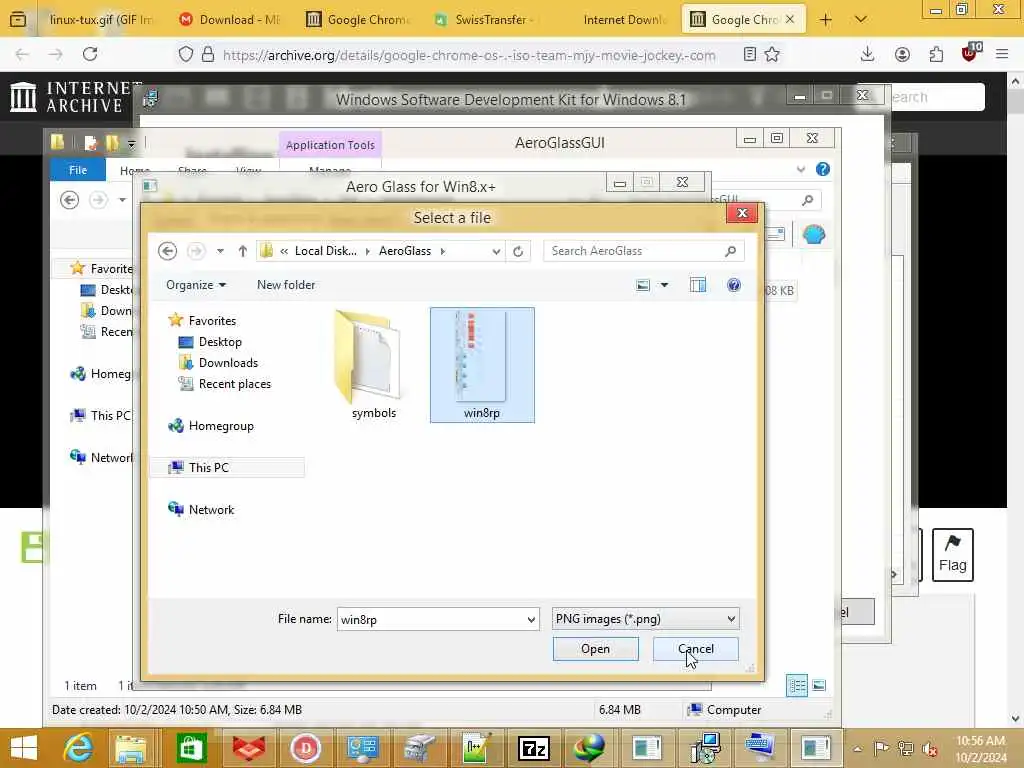Image resolution: width=1024 pixels, height=768 pixels.
Task: Click the browser URL address bar
Action: pyautogui.click(x=468, y=56)
